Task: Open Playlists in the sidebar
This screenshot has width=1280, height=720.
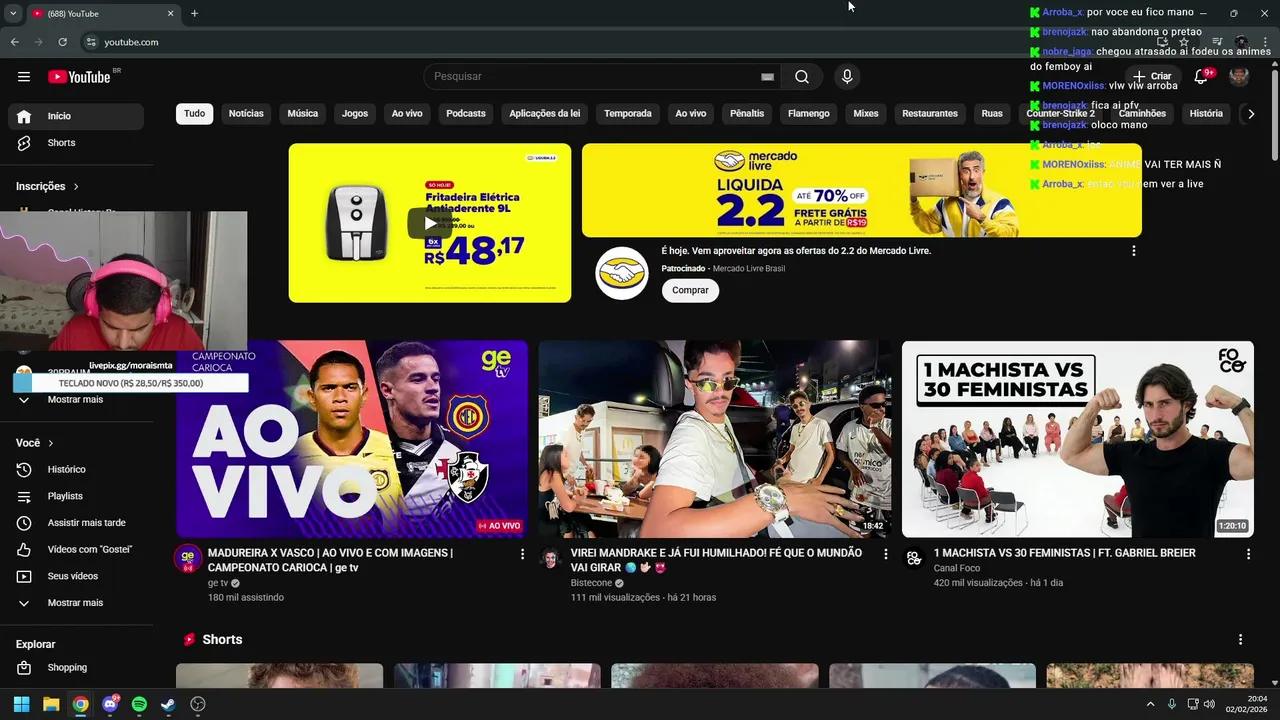Action: pyautogui.click(x=76, y=496)
